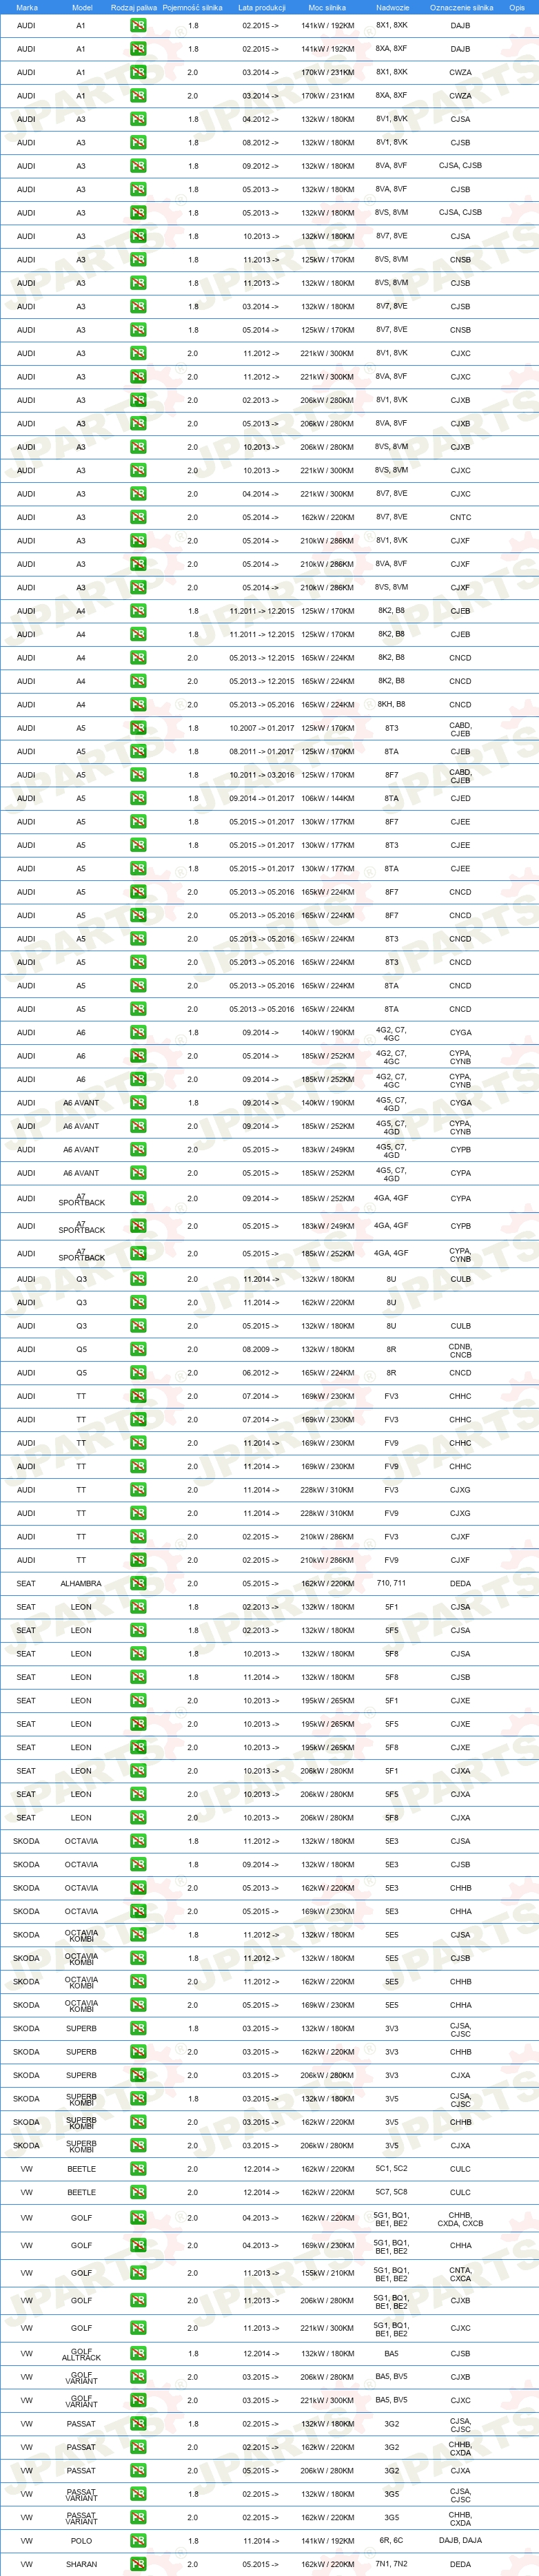Screen dimensions: 539x2576
Task: Click the Model column header
Action: (x=82, y=7)
